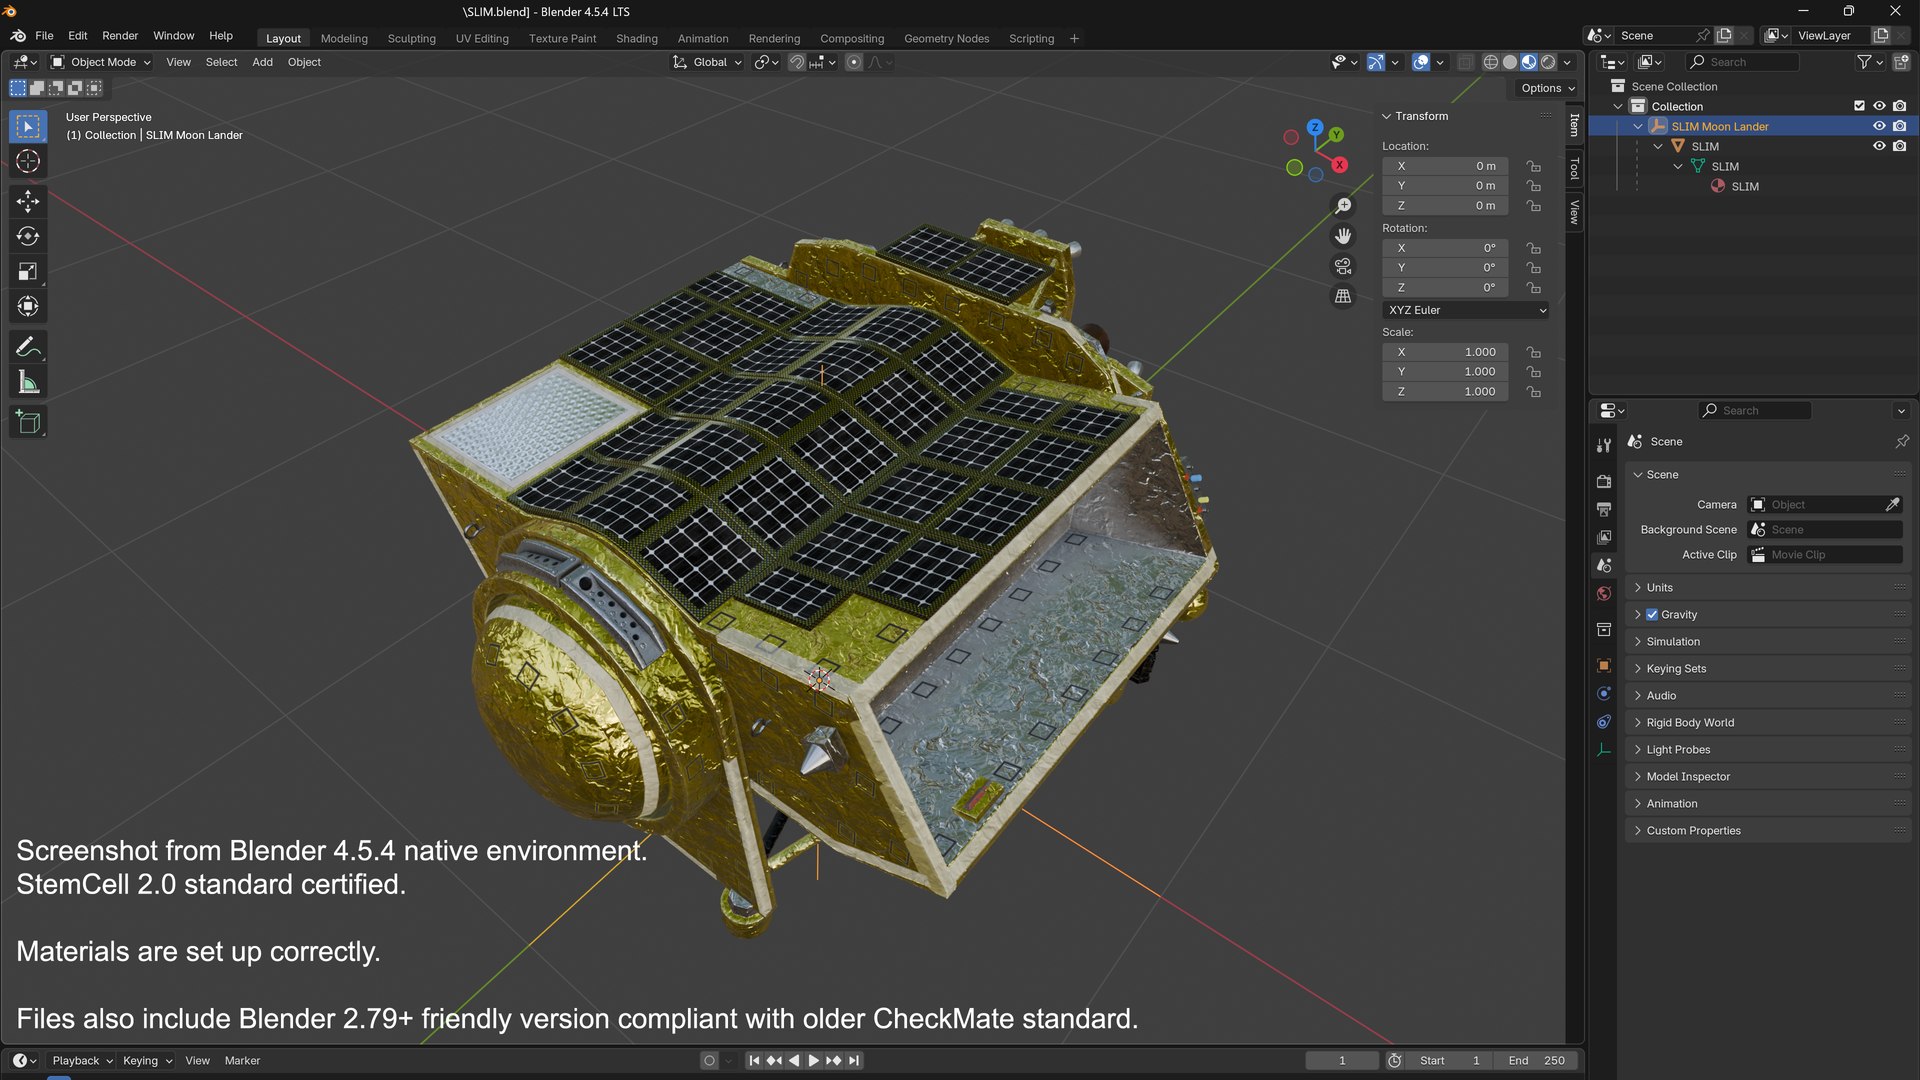Screen dimensions: 1920x1080
Task: Click Marker in the timeline header
Action: tap(242, 1061)
